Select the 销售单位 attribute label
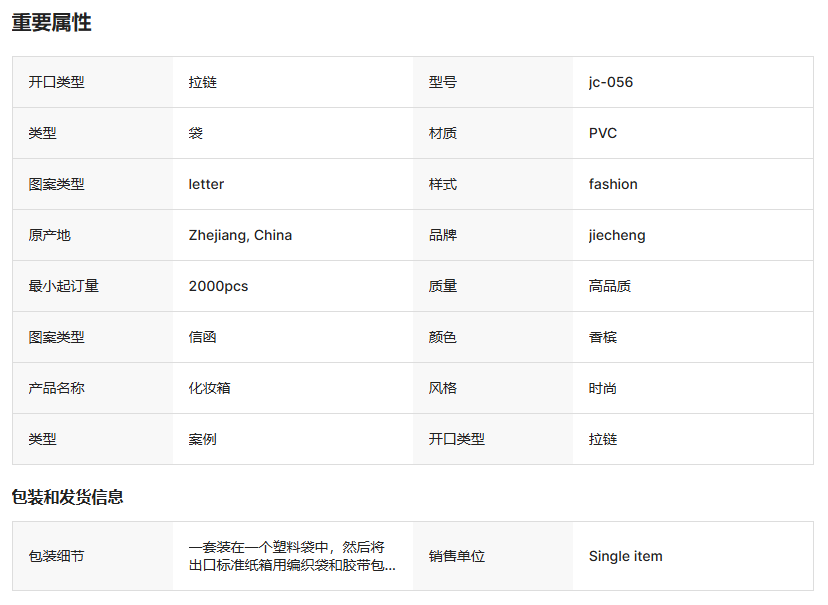This screenshot has width=828, height=605. (x=456, y=556)
